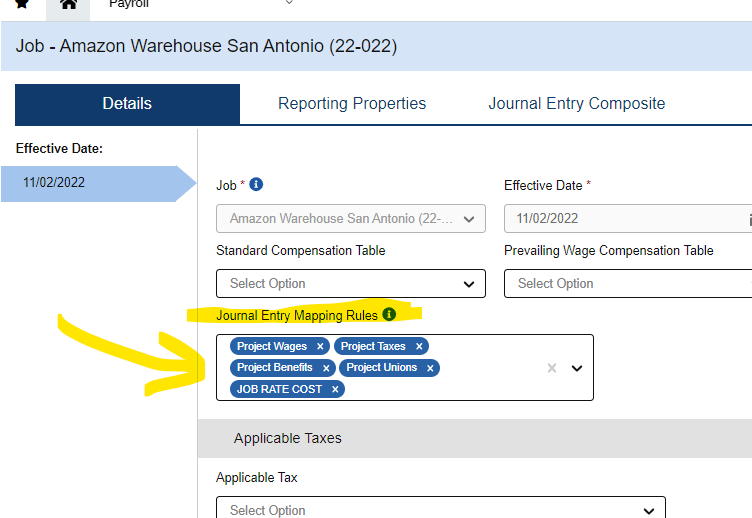Image resolution: width=752 pixels, height=518 pixels.
Task: Click the star favorites icon
Action: click(22, 4)
